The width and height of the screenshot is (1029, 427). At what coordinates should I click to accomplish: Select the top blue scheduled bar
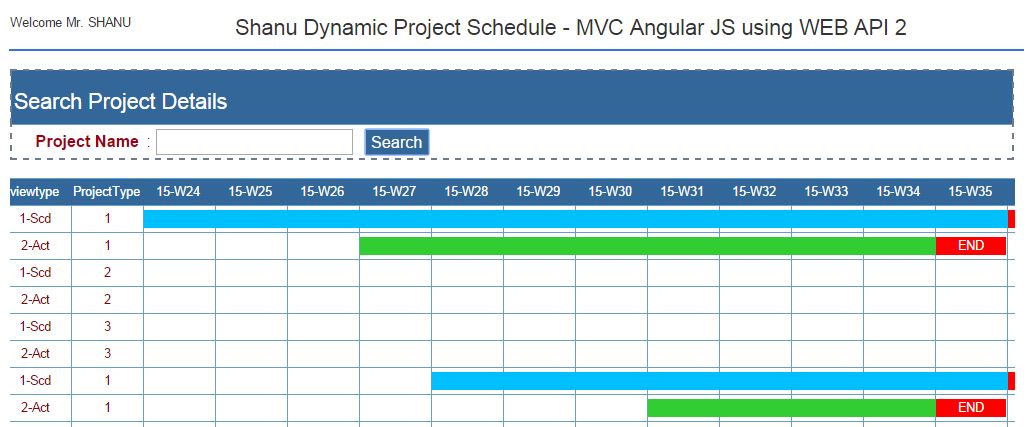tap(576, 219)
